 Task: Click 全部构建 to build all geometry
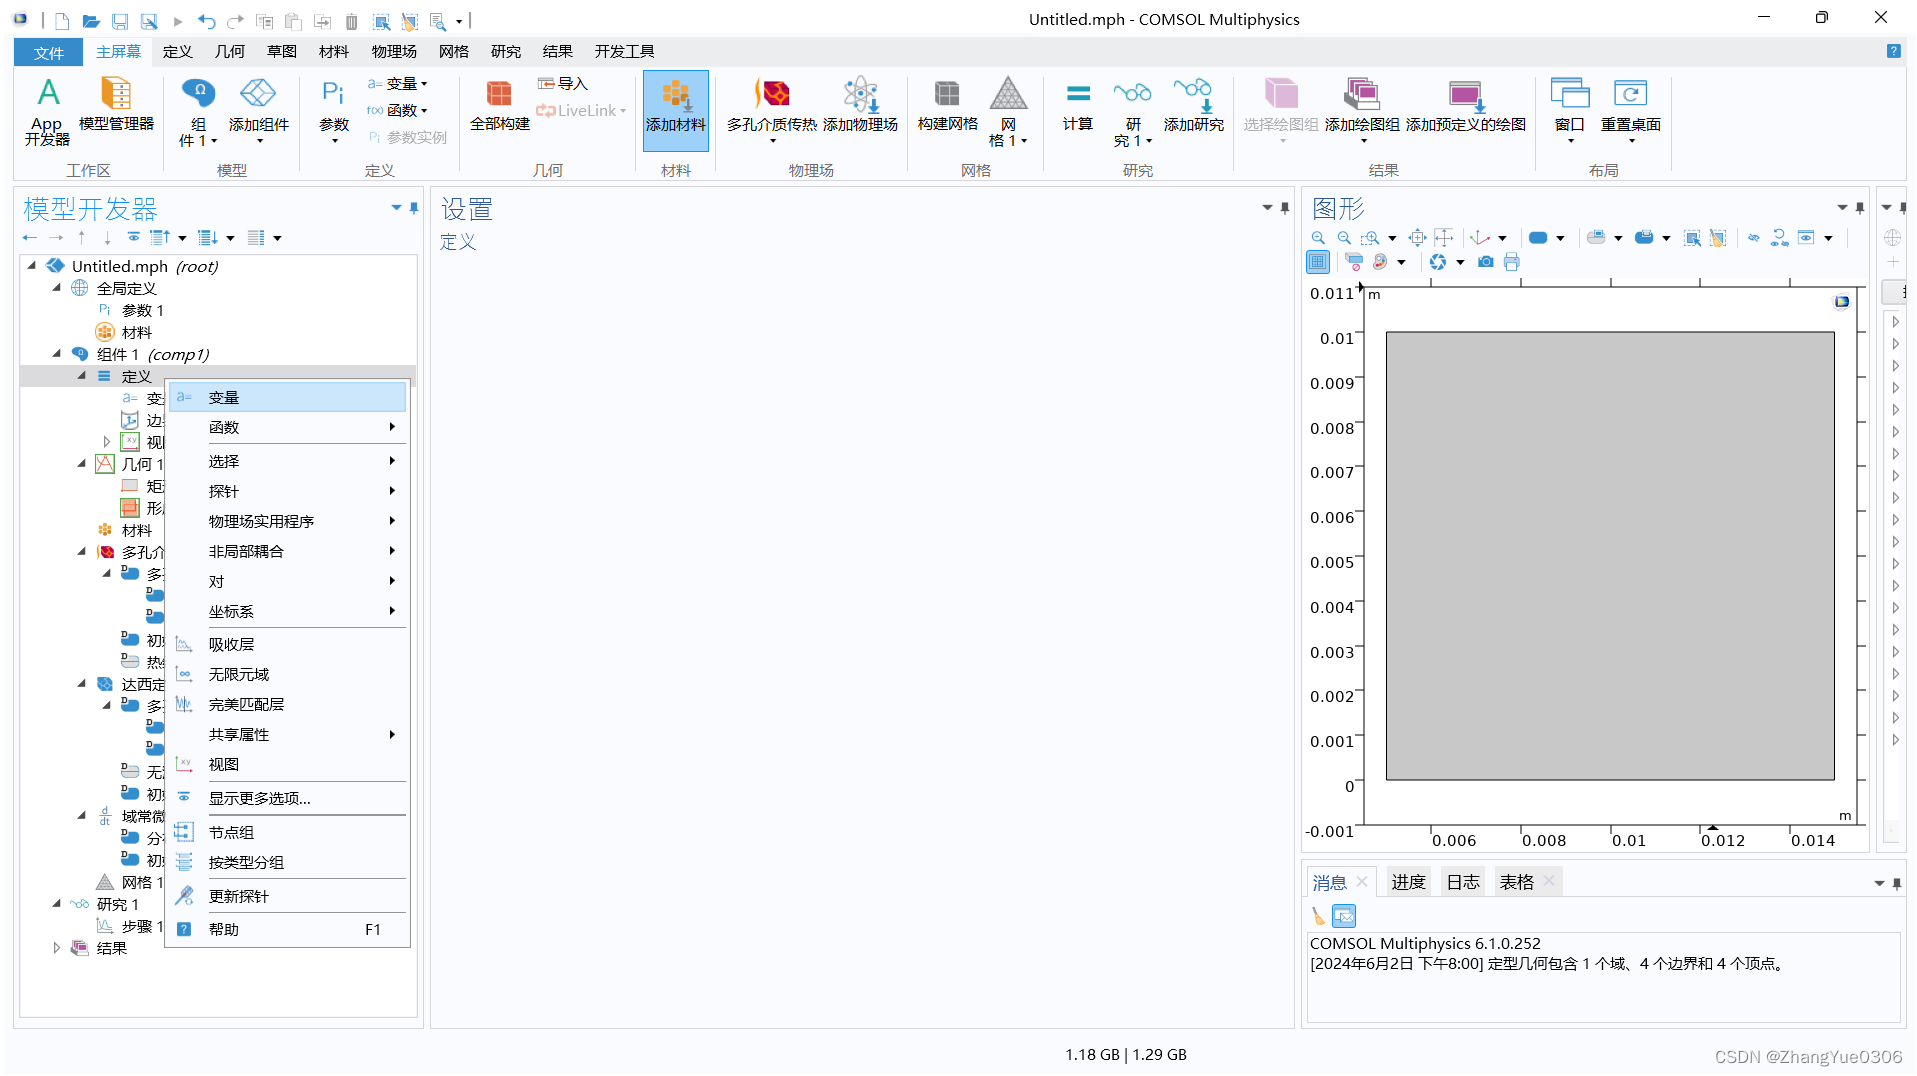(x=499, y=105)
